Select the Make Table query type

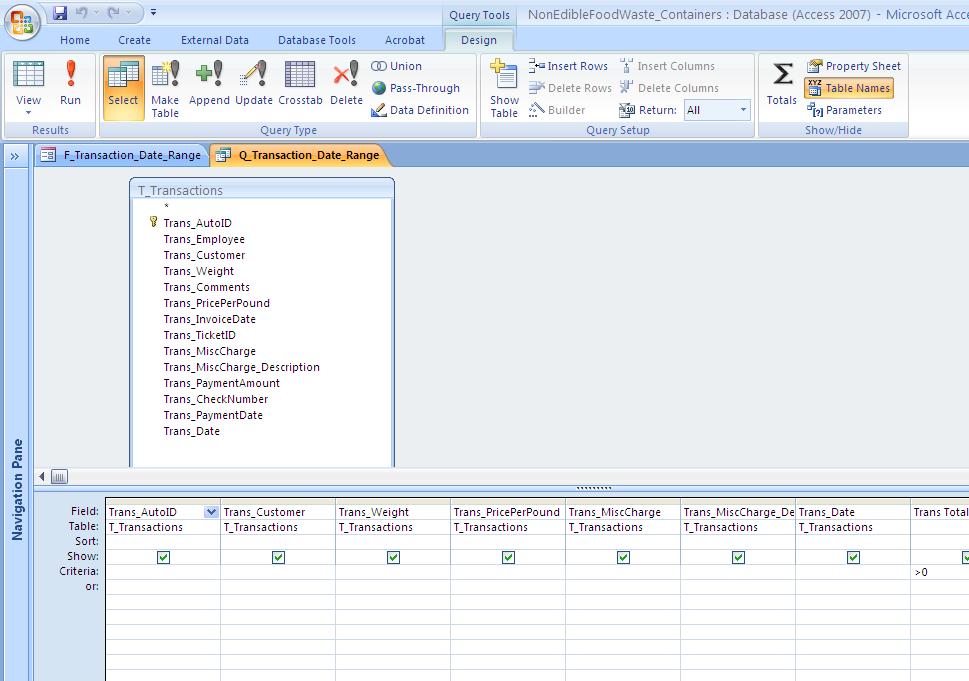pyautogui.click(x=165, y=87)
